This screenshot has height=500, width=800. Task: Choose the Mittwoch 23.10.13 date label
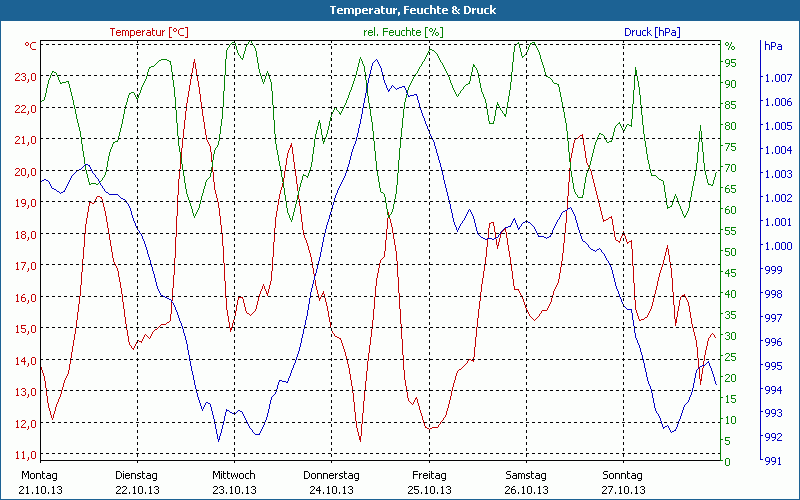(234, 482)
